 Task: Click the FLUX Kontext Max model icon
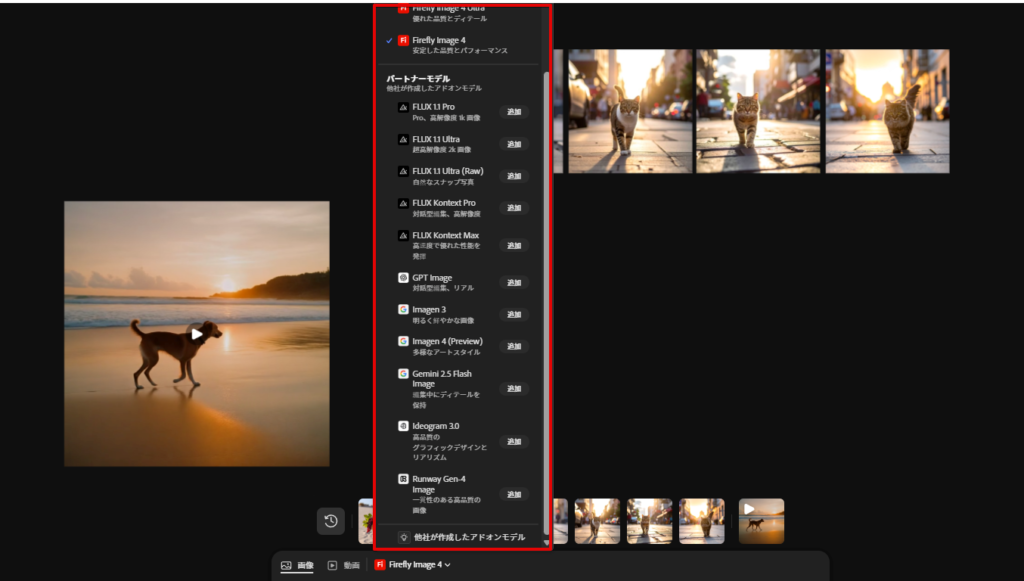(x=403, y=235)
